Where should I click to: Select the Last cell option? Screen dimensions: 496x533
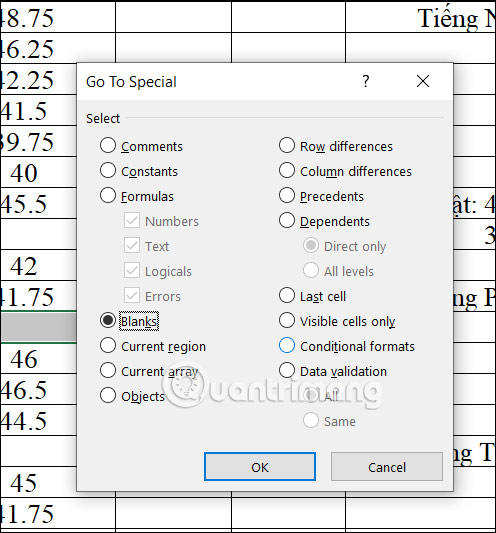pyautogui.click(x=287, y=296)
